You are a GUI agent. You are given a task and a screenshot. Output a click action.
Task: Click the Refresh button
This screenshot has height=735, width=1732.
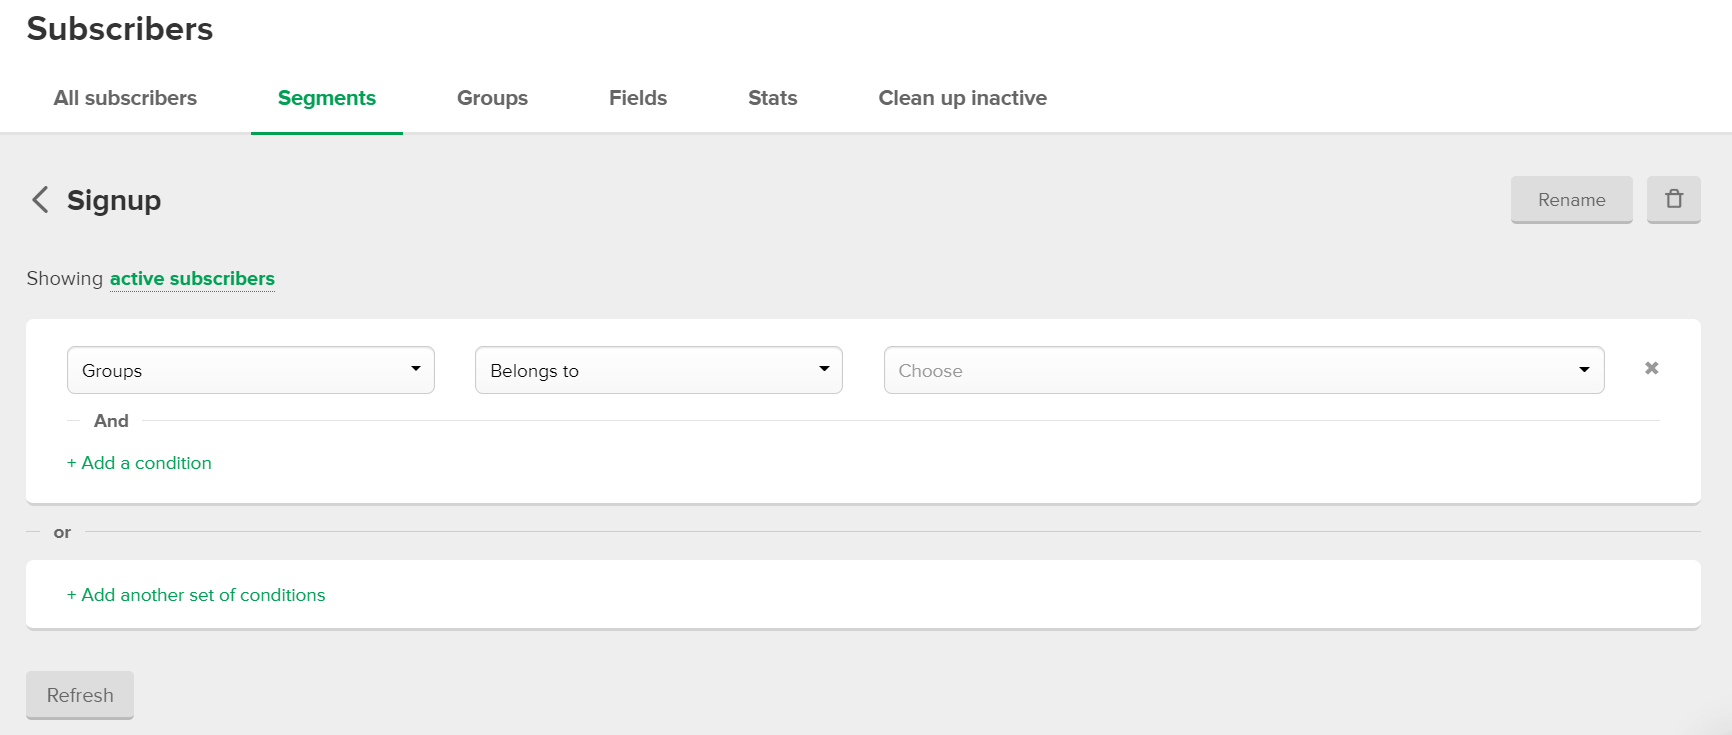coord(80,695)
